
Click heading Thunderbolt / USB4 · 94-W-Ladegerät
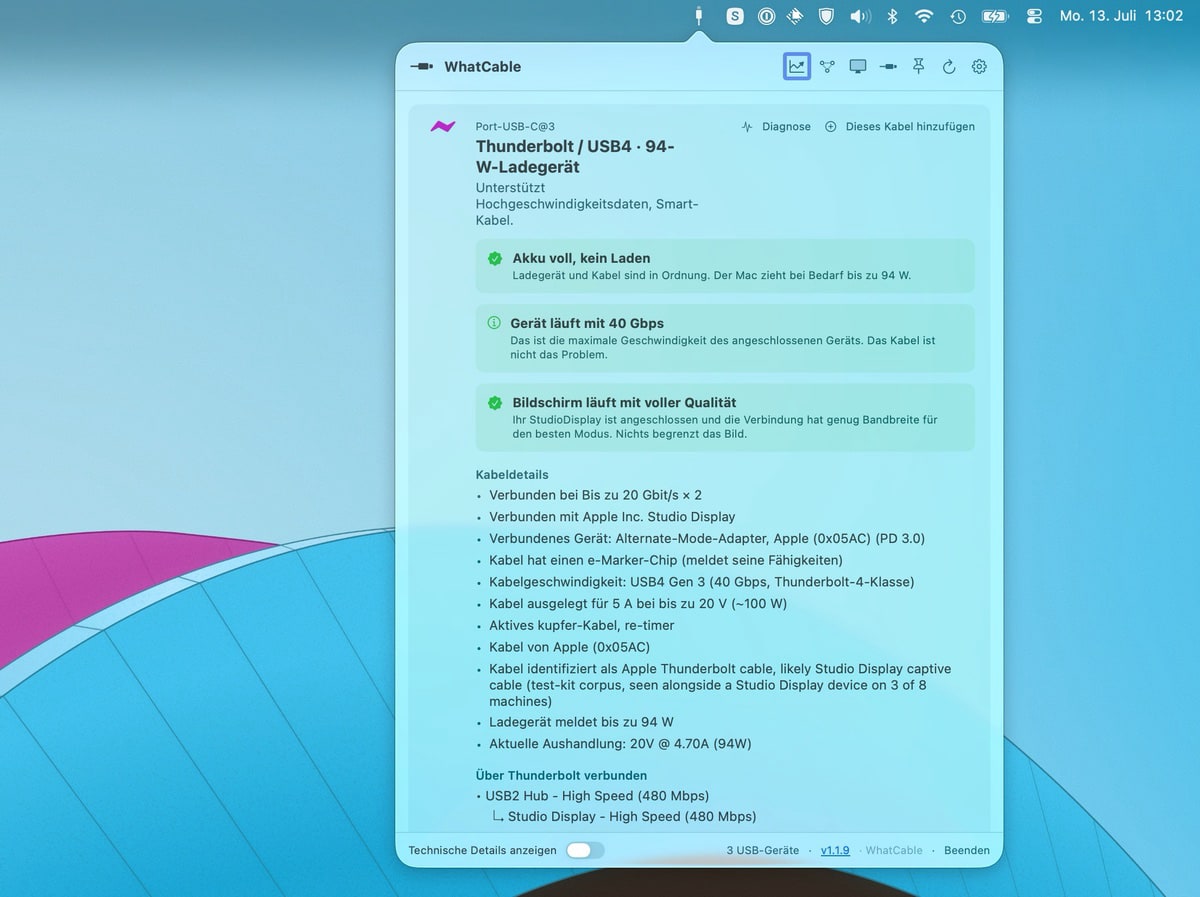point(575,157)
